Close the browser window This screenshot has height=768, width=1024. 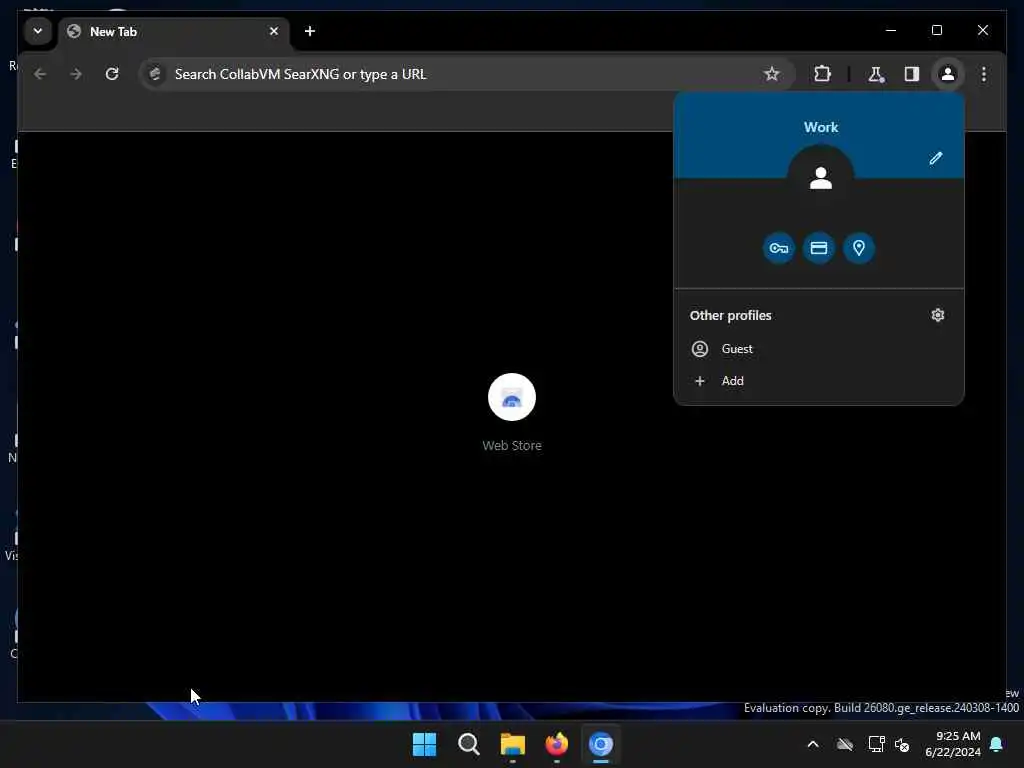click(982, 30)
